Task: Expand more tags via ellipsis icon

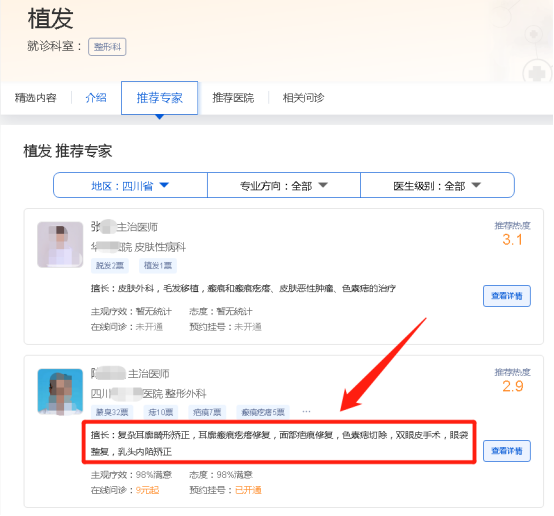Action: [x=306, y=412]
